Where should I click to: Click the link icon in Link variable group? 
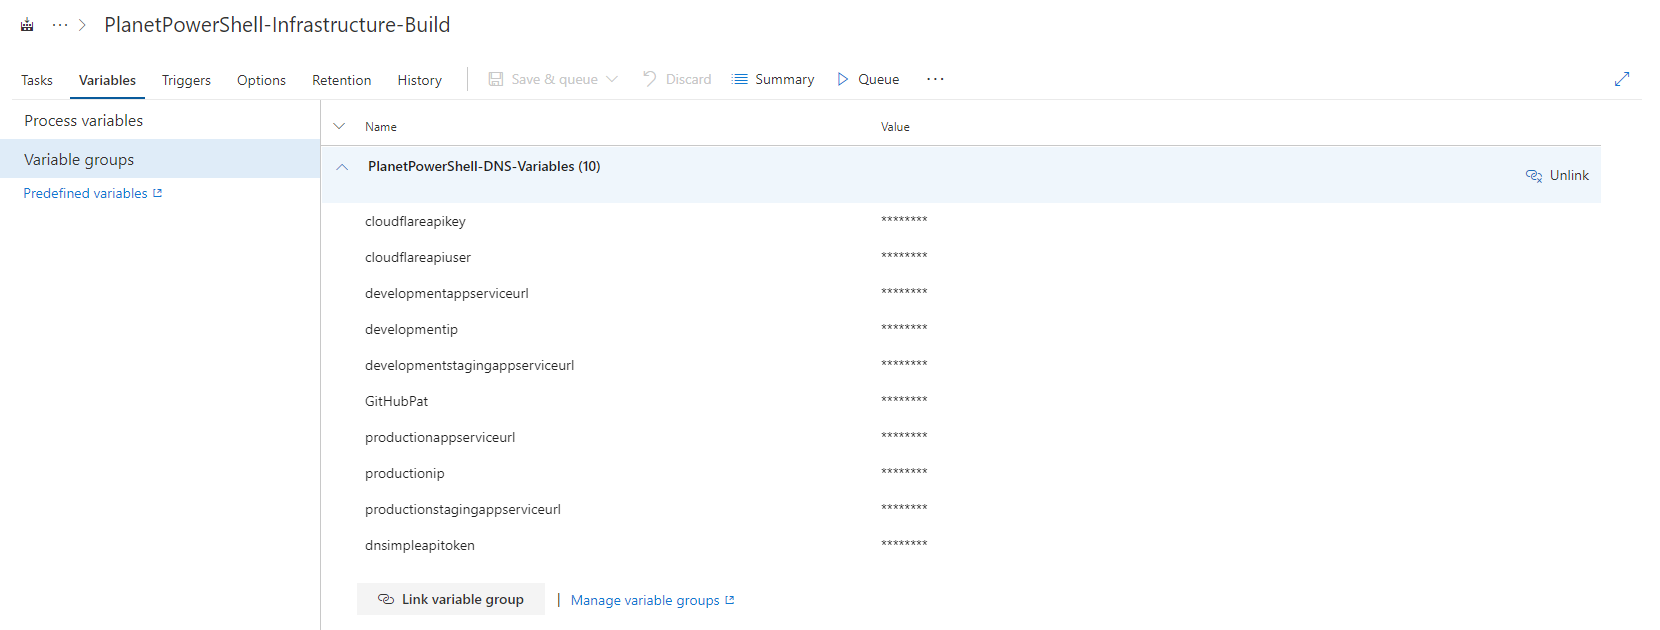(386, 599)
